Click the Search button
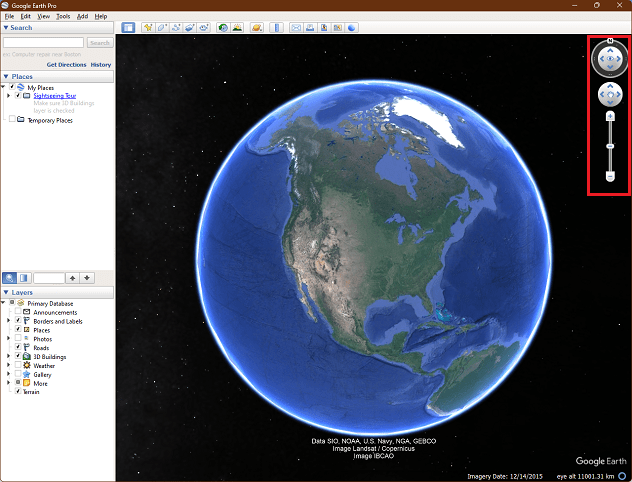Image resolution: width=632 pixels, height=482 pixels. 100,42
